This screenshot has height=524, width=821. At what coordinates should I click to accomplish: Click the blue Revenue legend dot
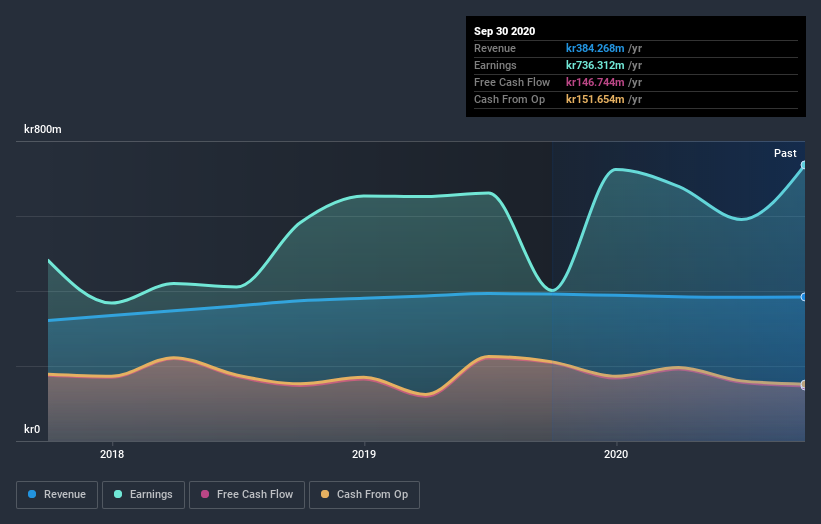pos(32,494)
